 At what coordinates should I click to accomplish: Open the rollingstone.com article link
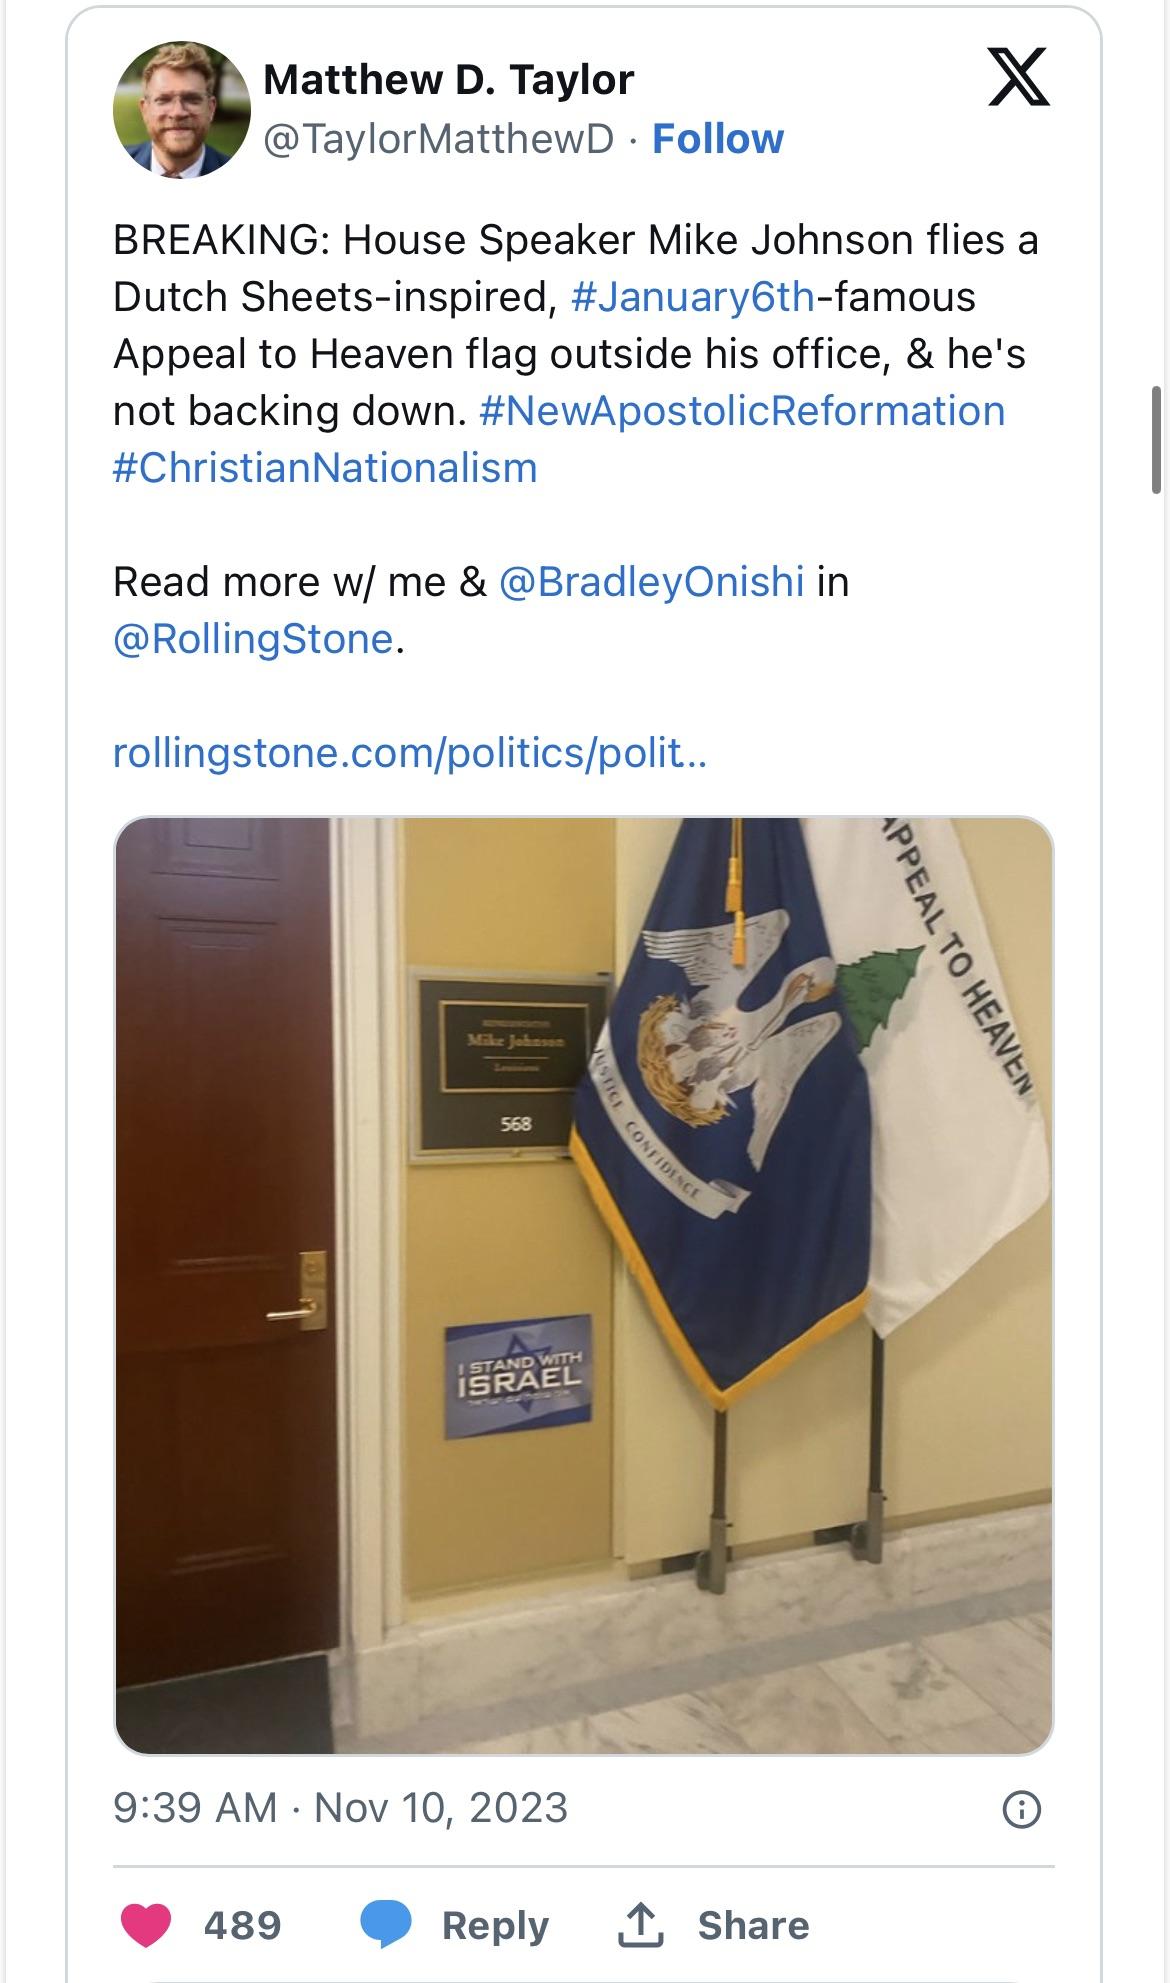coord(410,752)
